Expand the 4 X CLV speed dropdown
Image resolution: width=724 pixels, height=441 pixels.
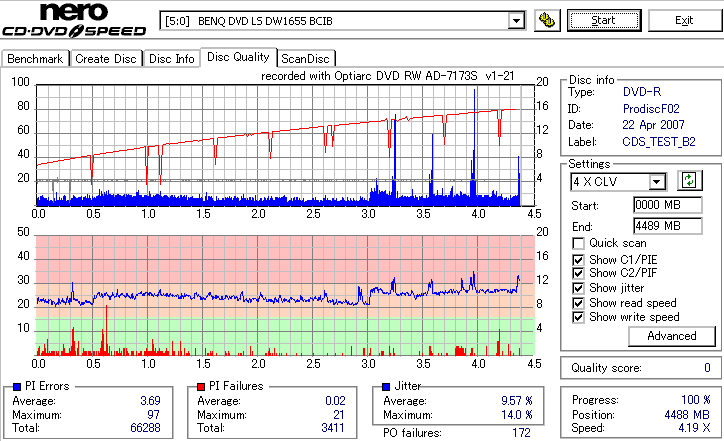pos(656,182)
